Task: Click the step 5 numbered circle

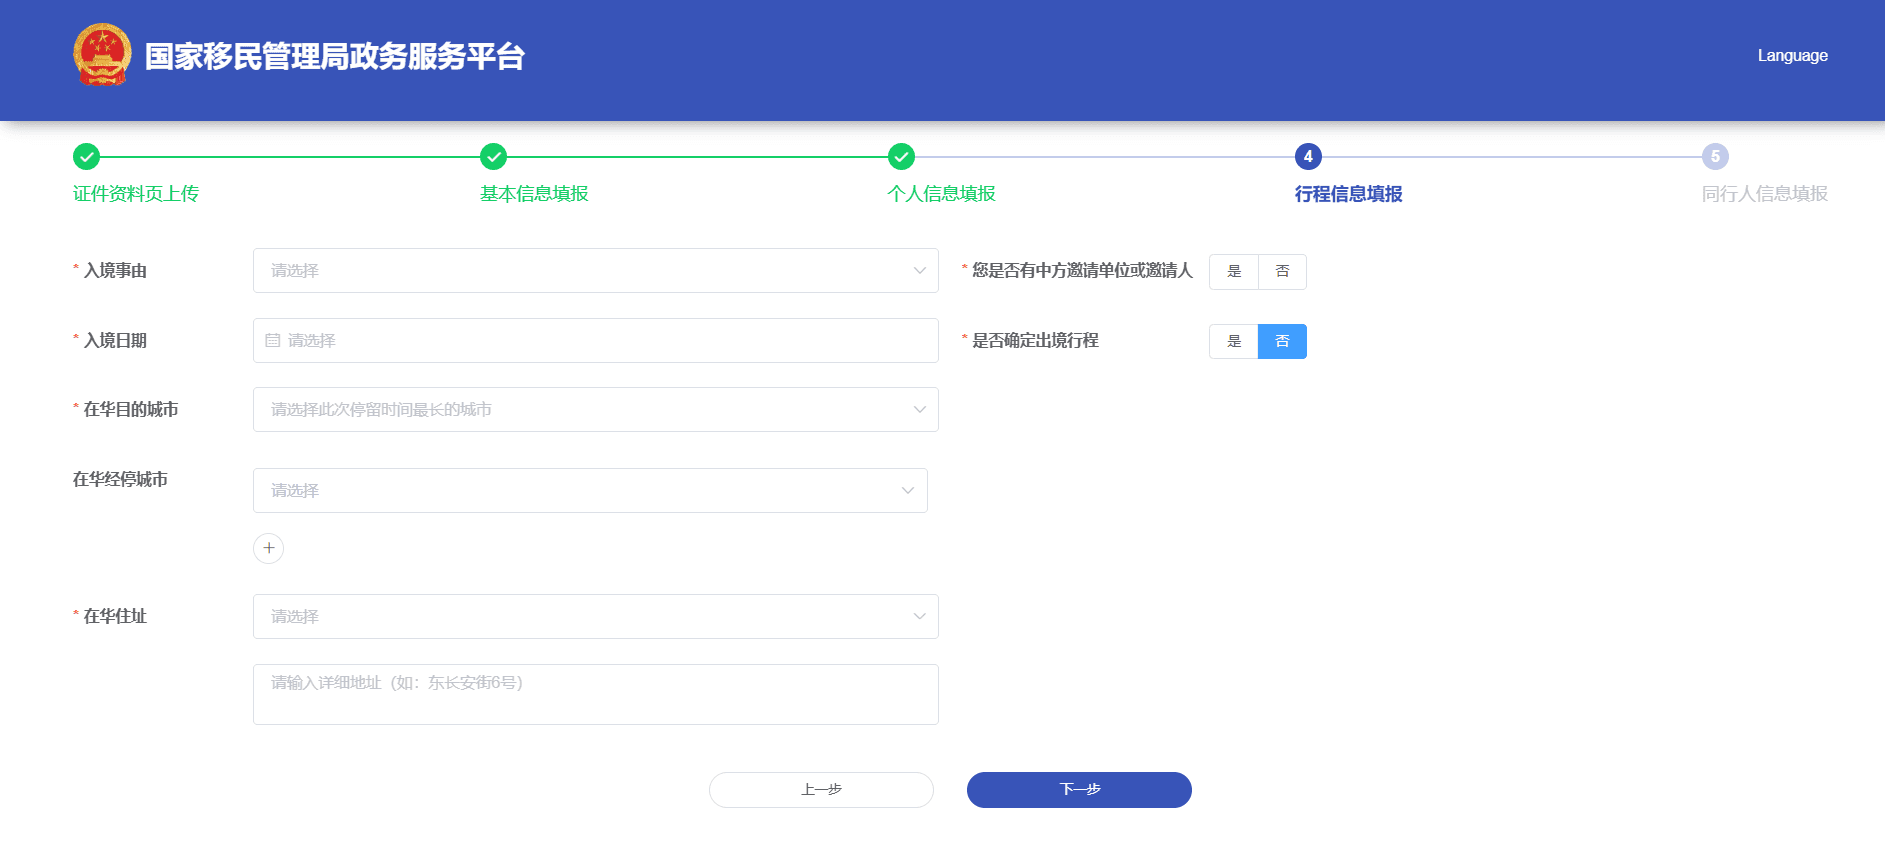Action: 1716,156
